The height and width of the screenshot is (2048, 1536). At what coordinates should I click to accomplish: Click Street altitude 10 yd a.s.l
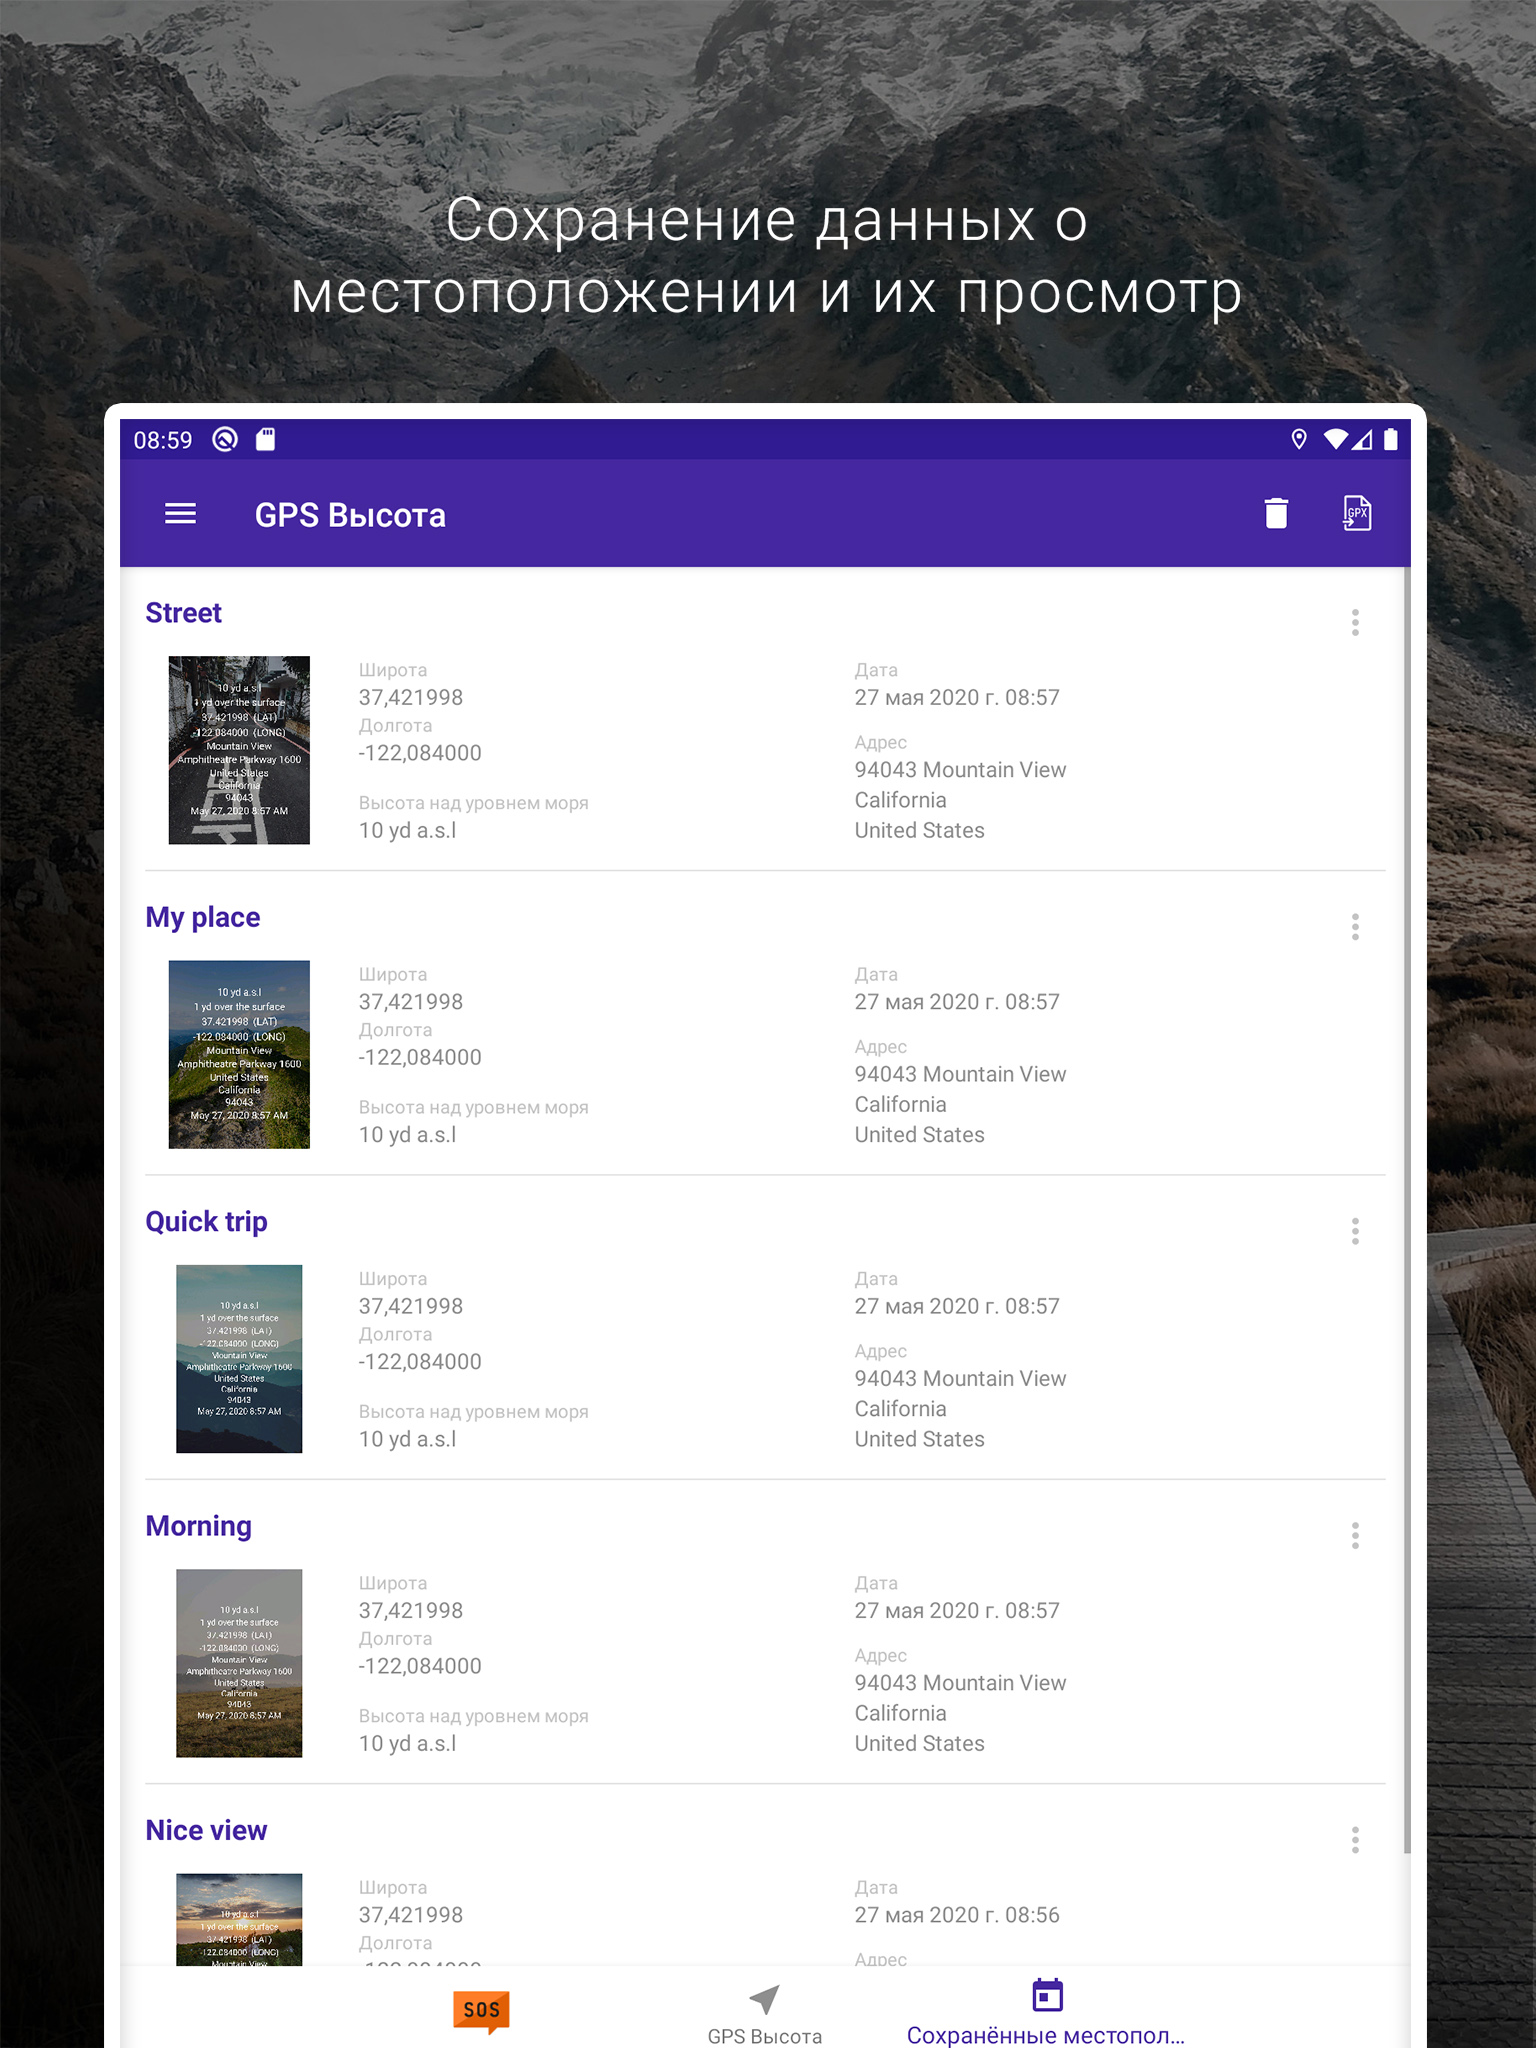pos(408,830)
